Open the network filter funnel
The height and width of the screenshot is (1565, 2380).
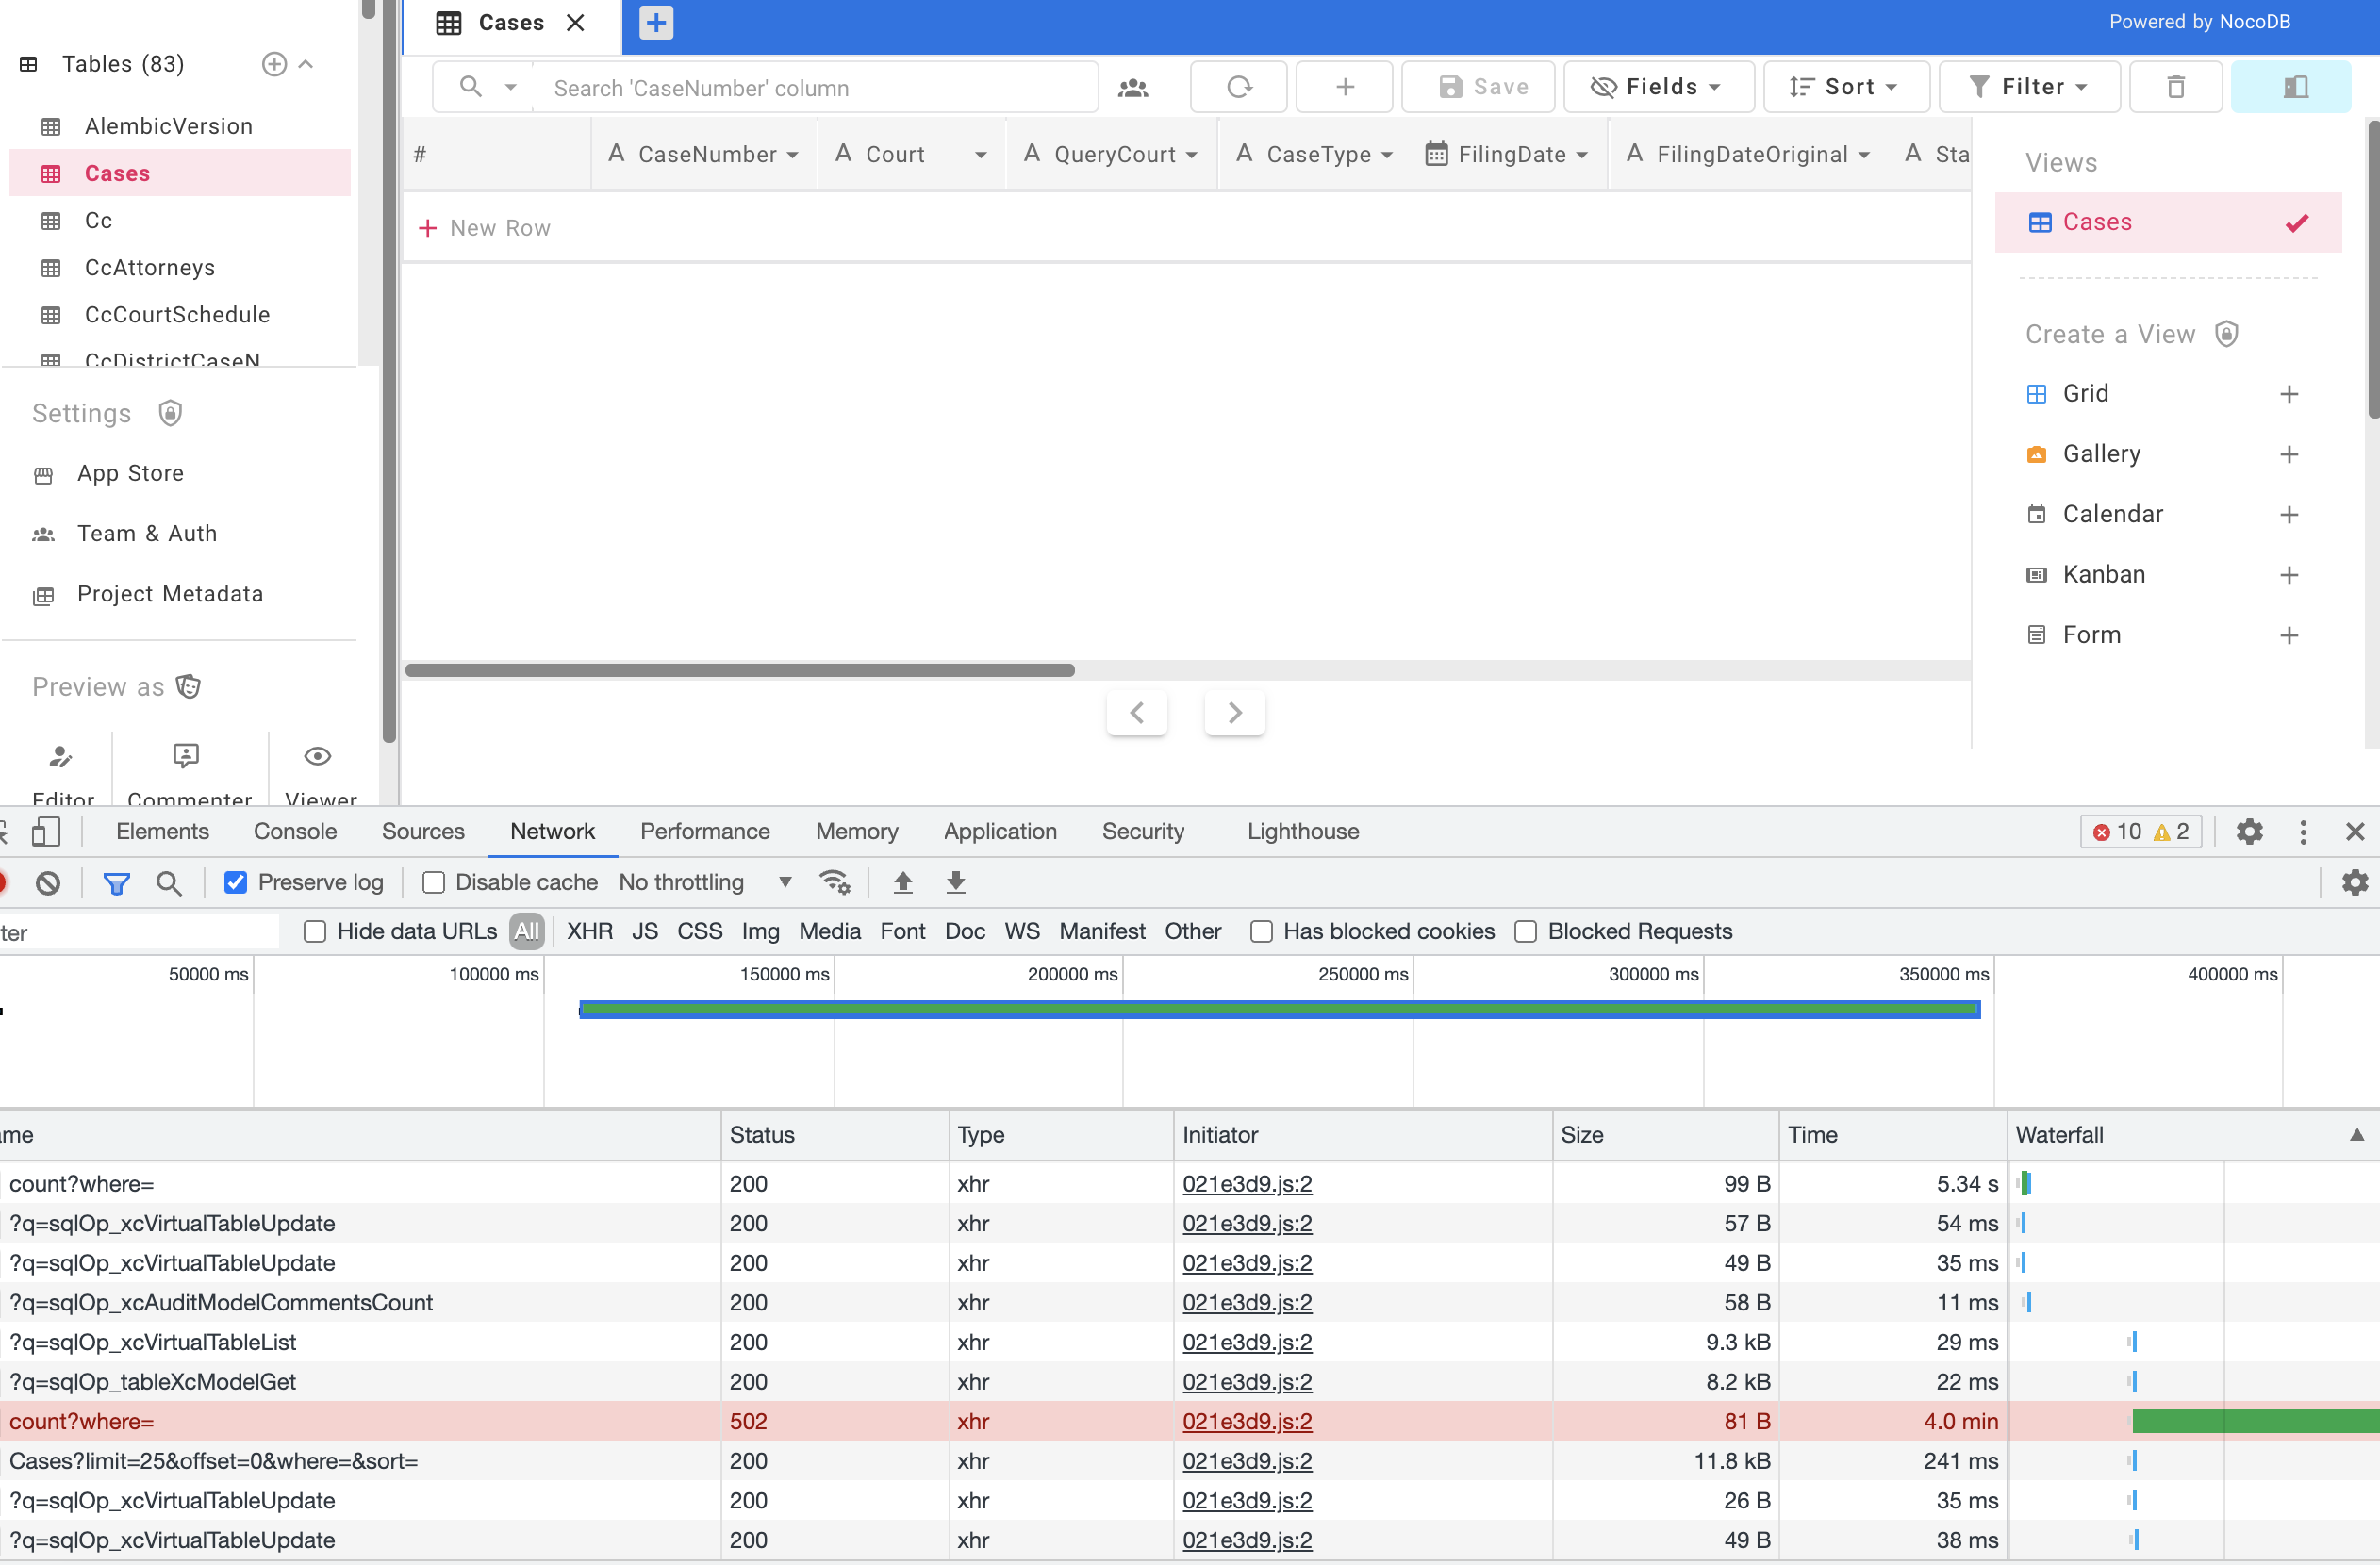coord(116,882)
